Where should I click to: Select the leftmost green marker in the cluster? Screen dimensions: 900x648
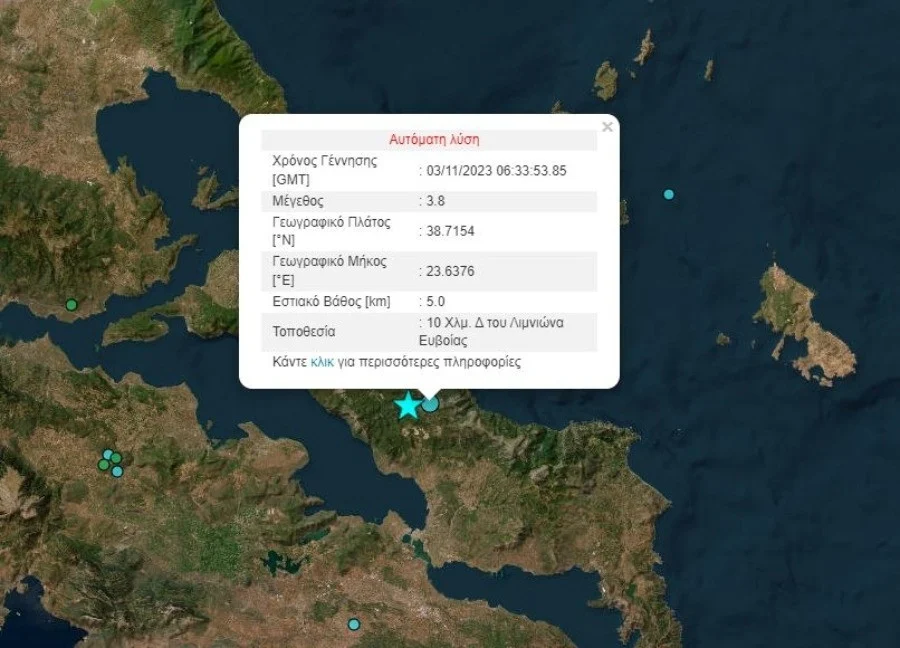pos(103,464)
